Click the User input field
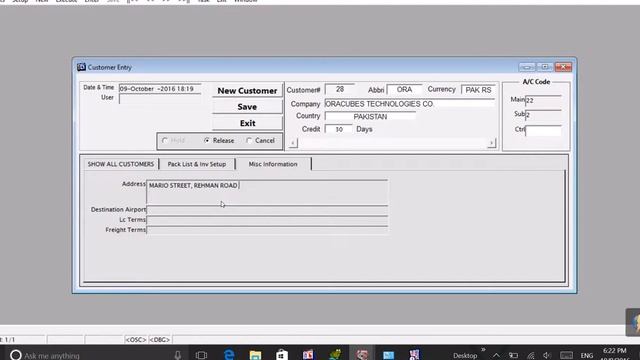 160,98
